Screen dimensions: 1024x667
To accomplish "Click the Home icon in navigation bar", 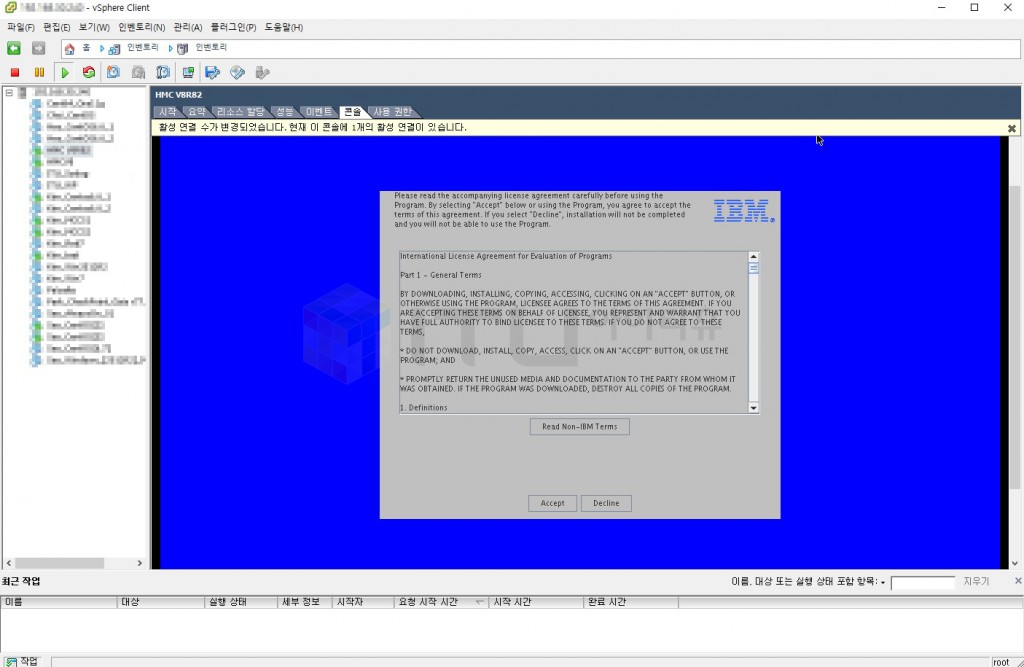I will tap(69, 48).
